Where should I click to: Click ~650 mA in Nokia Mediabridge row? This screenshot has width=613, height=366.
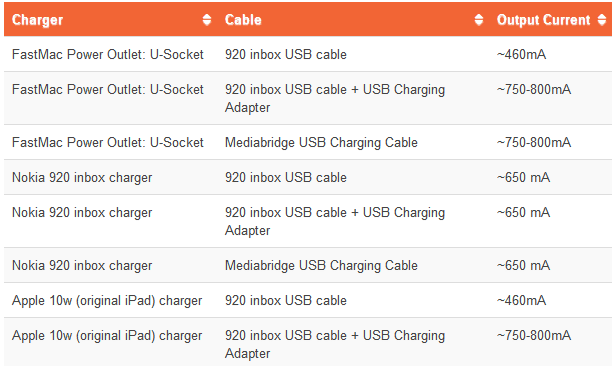click(523, 266)
